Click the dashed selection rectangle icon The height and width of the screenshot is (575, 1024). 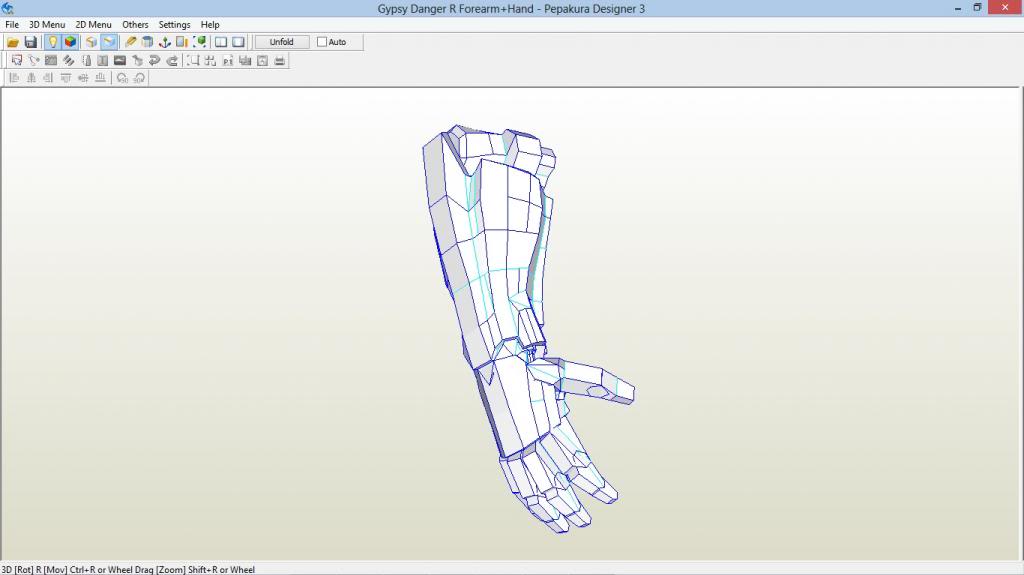(193, 60)
